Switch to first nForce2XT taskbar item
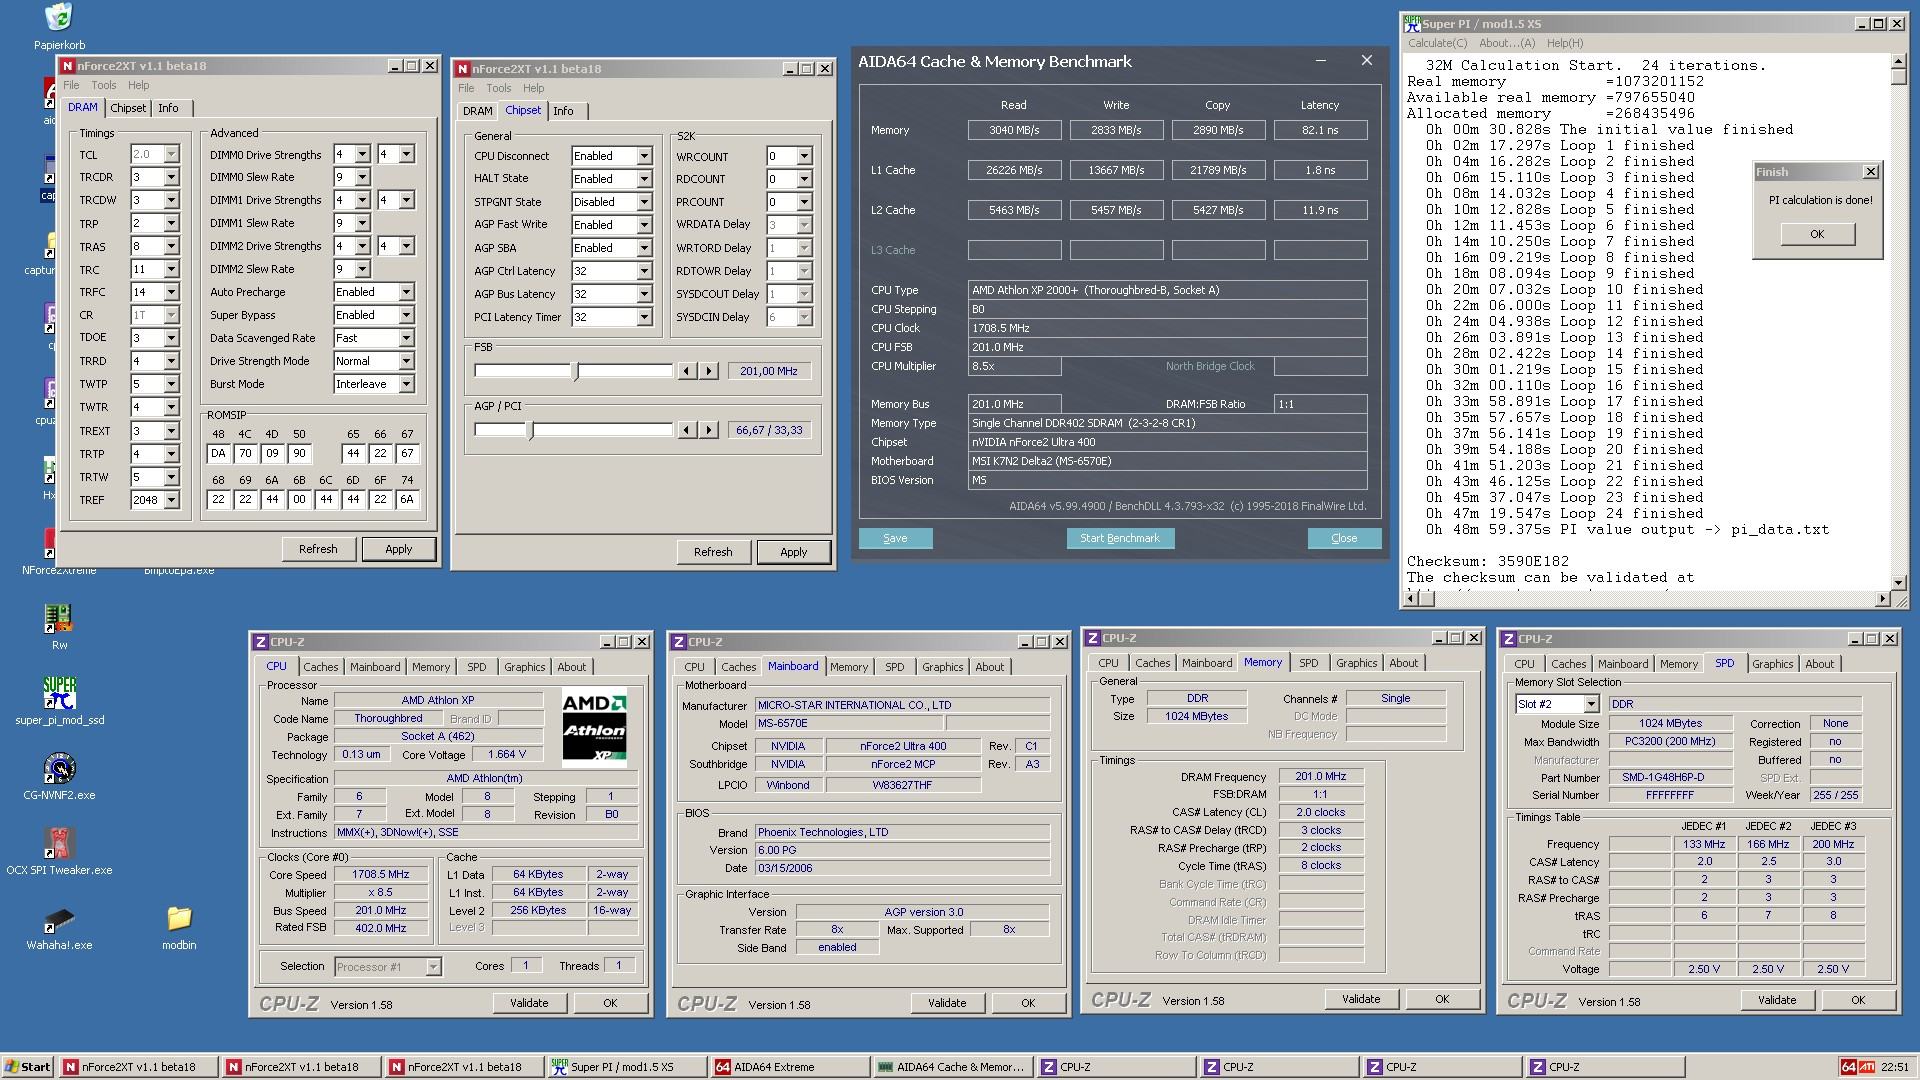The image size is (1920, 1080). [x=137, y=1067]
